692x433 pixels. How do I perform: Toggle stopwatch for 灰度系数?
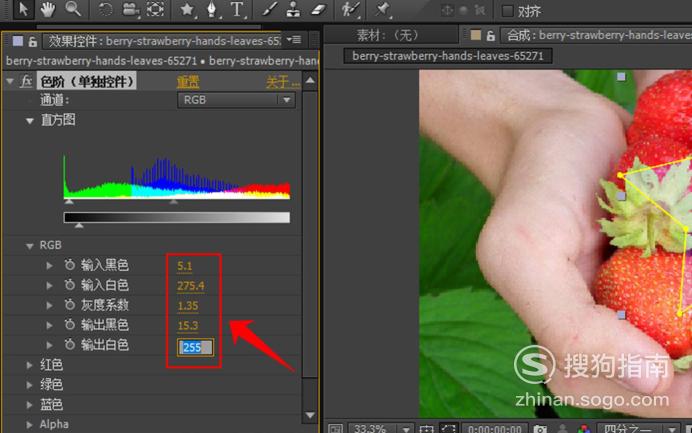pyautogui.click(x=69, y=305)
